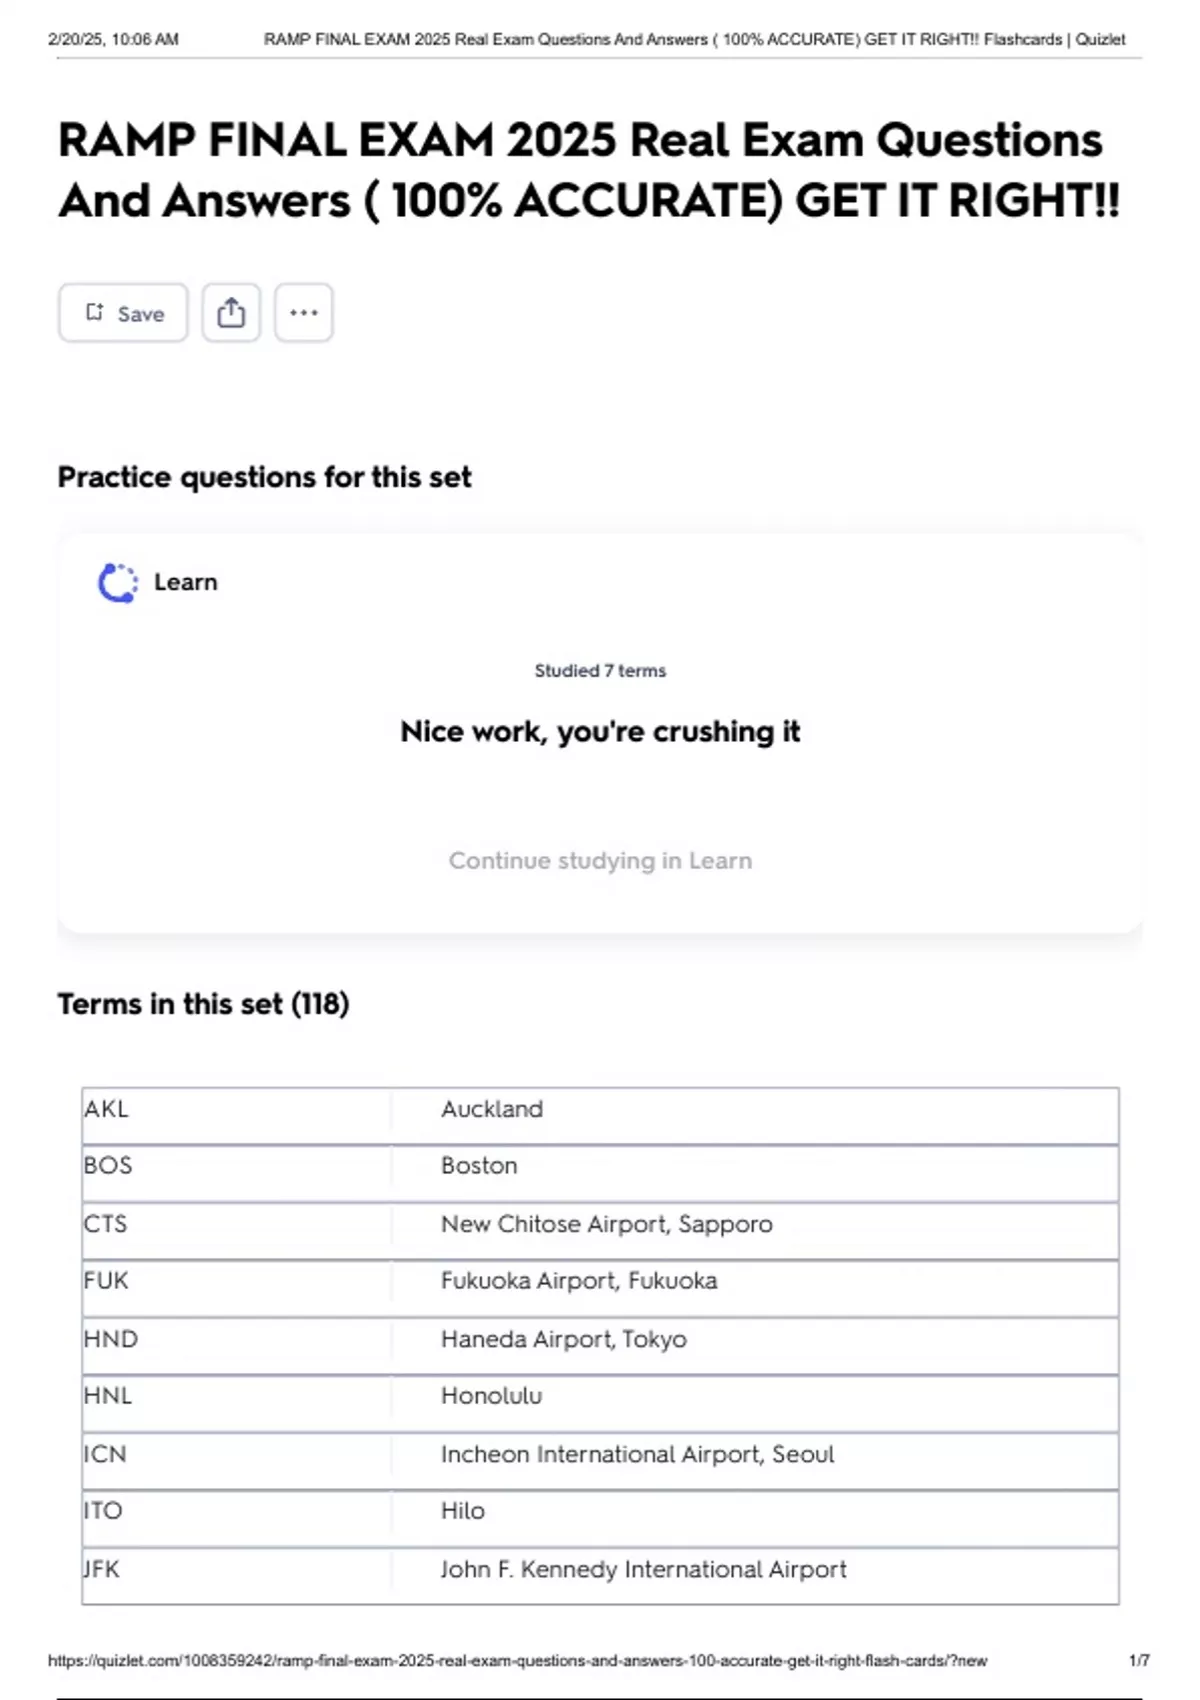Click the Save button
This screenshot has width=1200, height=1700.
click(123, 313)
